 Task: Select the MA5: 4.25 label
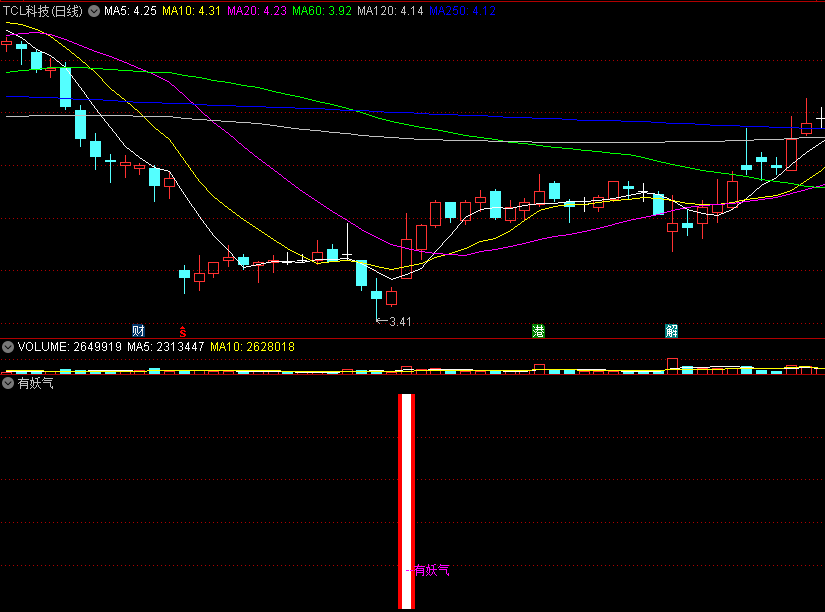pyautogui.click(x=130, y=11)
